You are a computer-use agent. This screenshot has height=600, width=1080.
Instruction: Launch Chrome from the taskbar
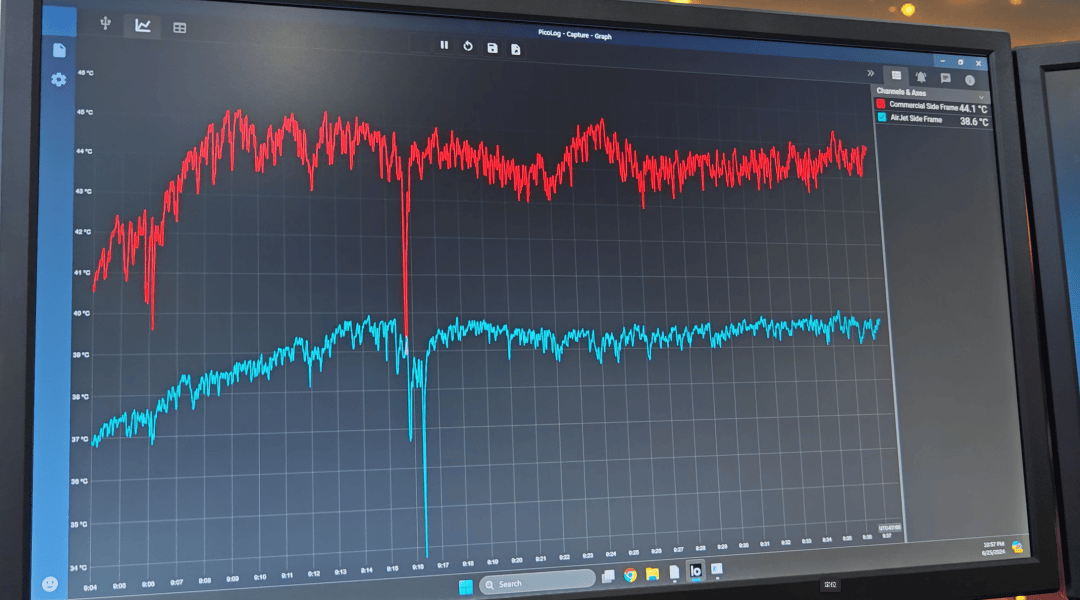click(630, 575)
